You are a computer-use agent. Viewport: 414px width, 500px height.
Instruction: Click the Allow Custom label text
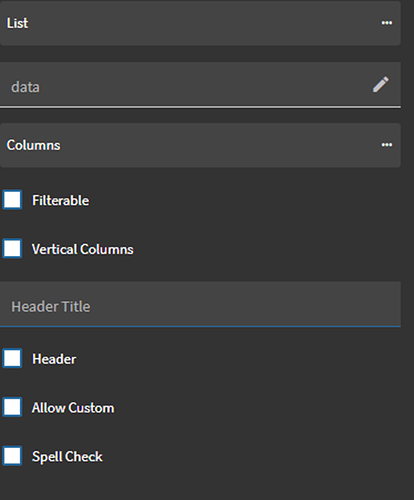[73, 408]
